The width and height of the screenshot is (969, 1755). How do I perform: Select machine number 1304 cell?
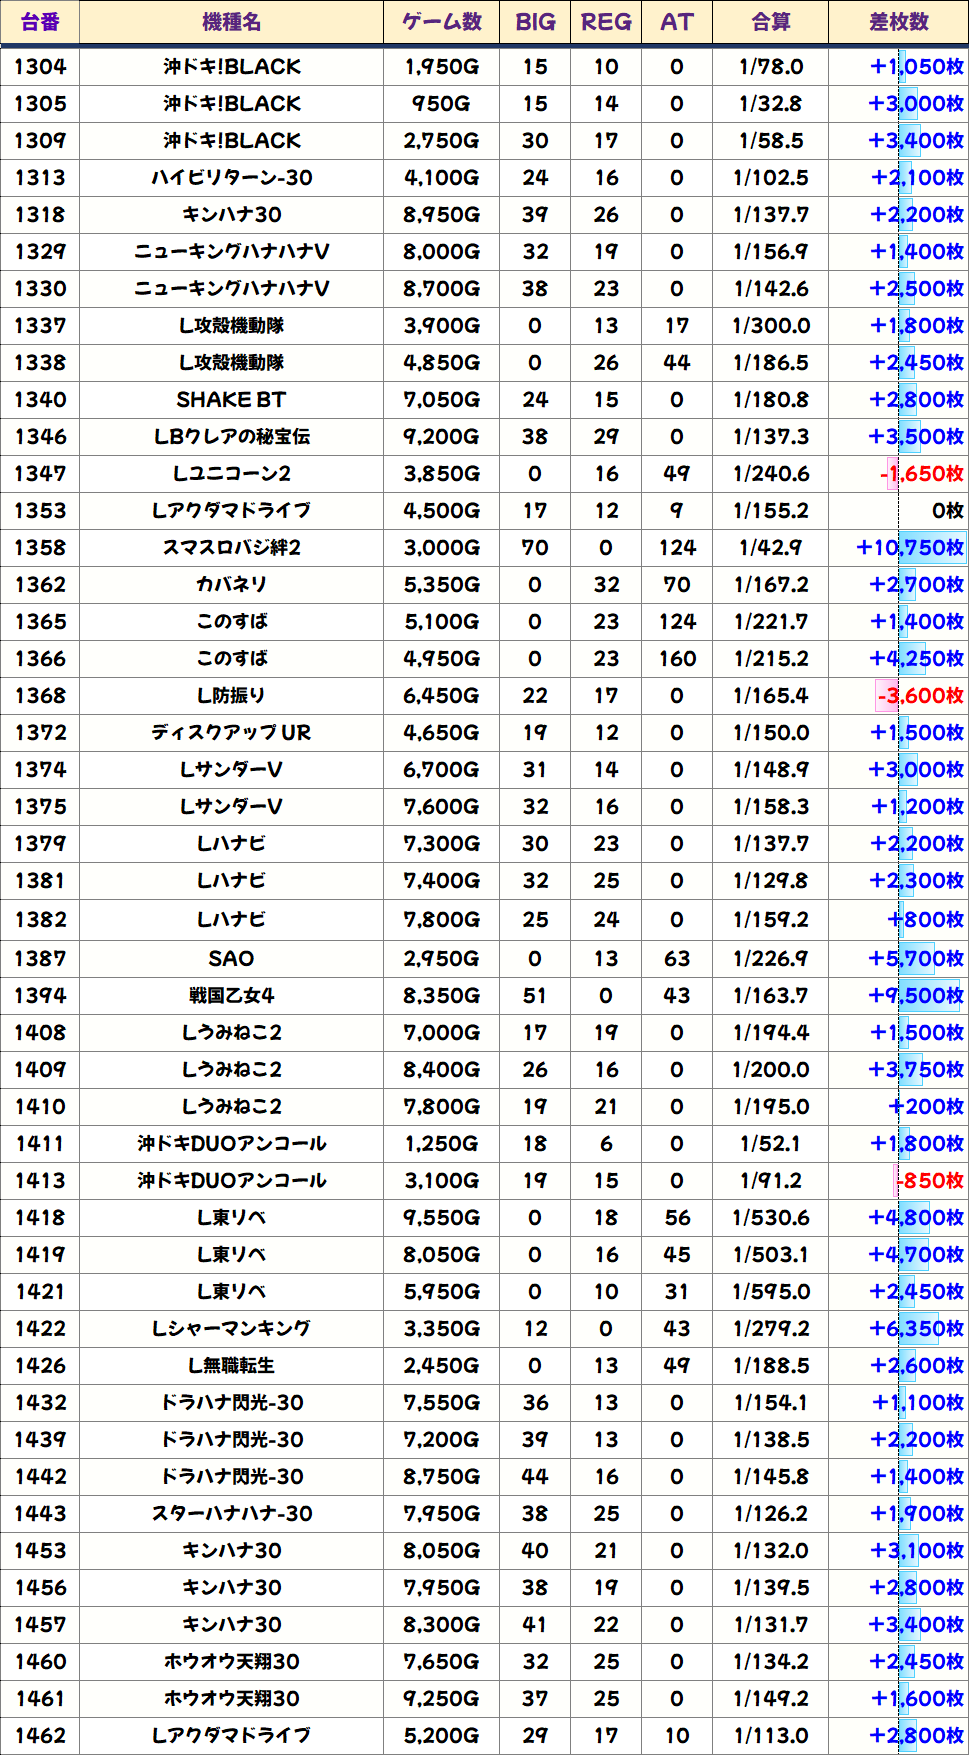[40, 67]
